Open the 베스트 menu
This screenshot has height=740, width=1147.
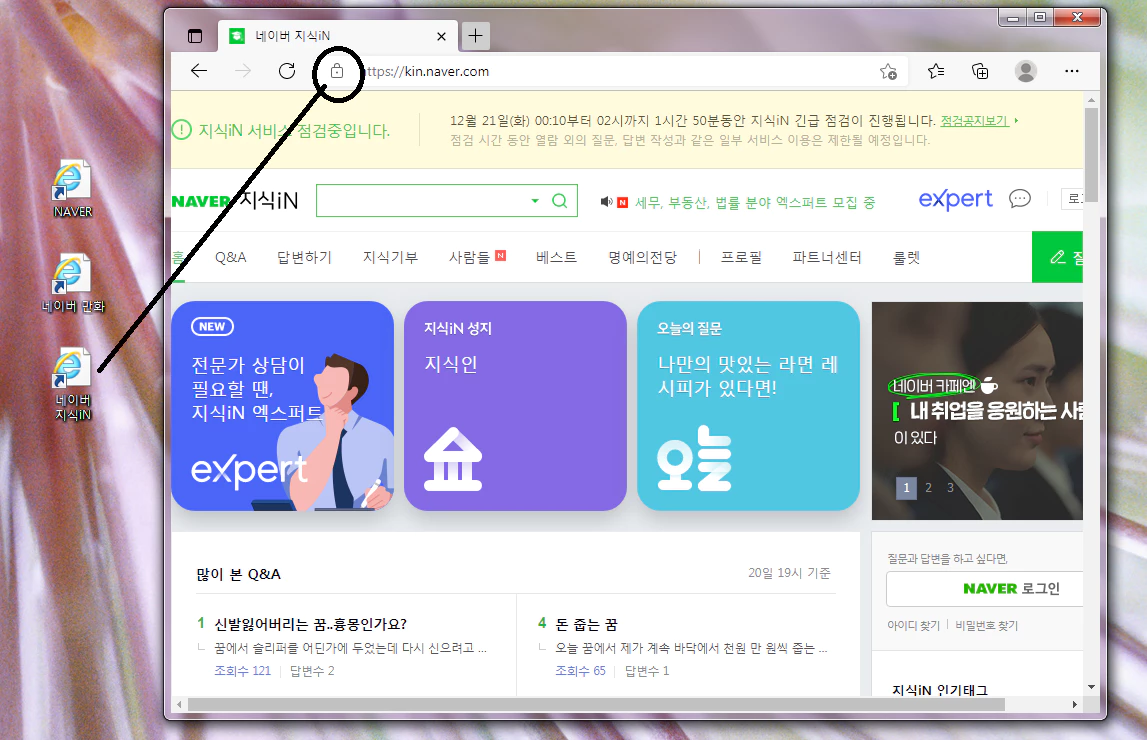pyautogui.click(x=556, y=257)
